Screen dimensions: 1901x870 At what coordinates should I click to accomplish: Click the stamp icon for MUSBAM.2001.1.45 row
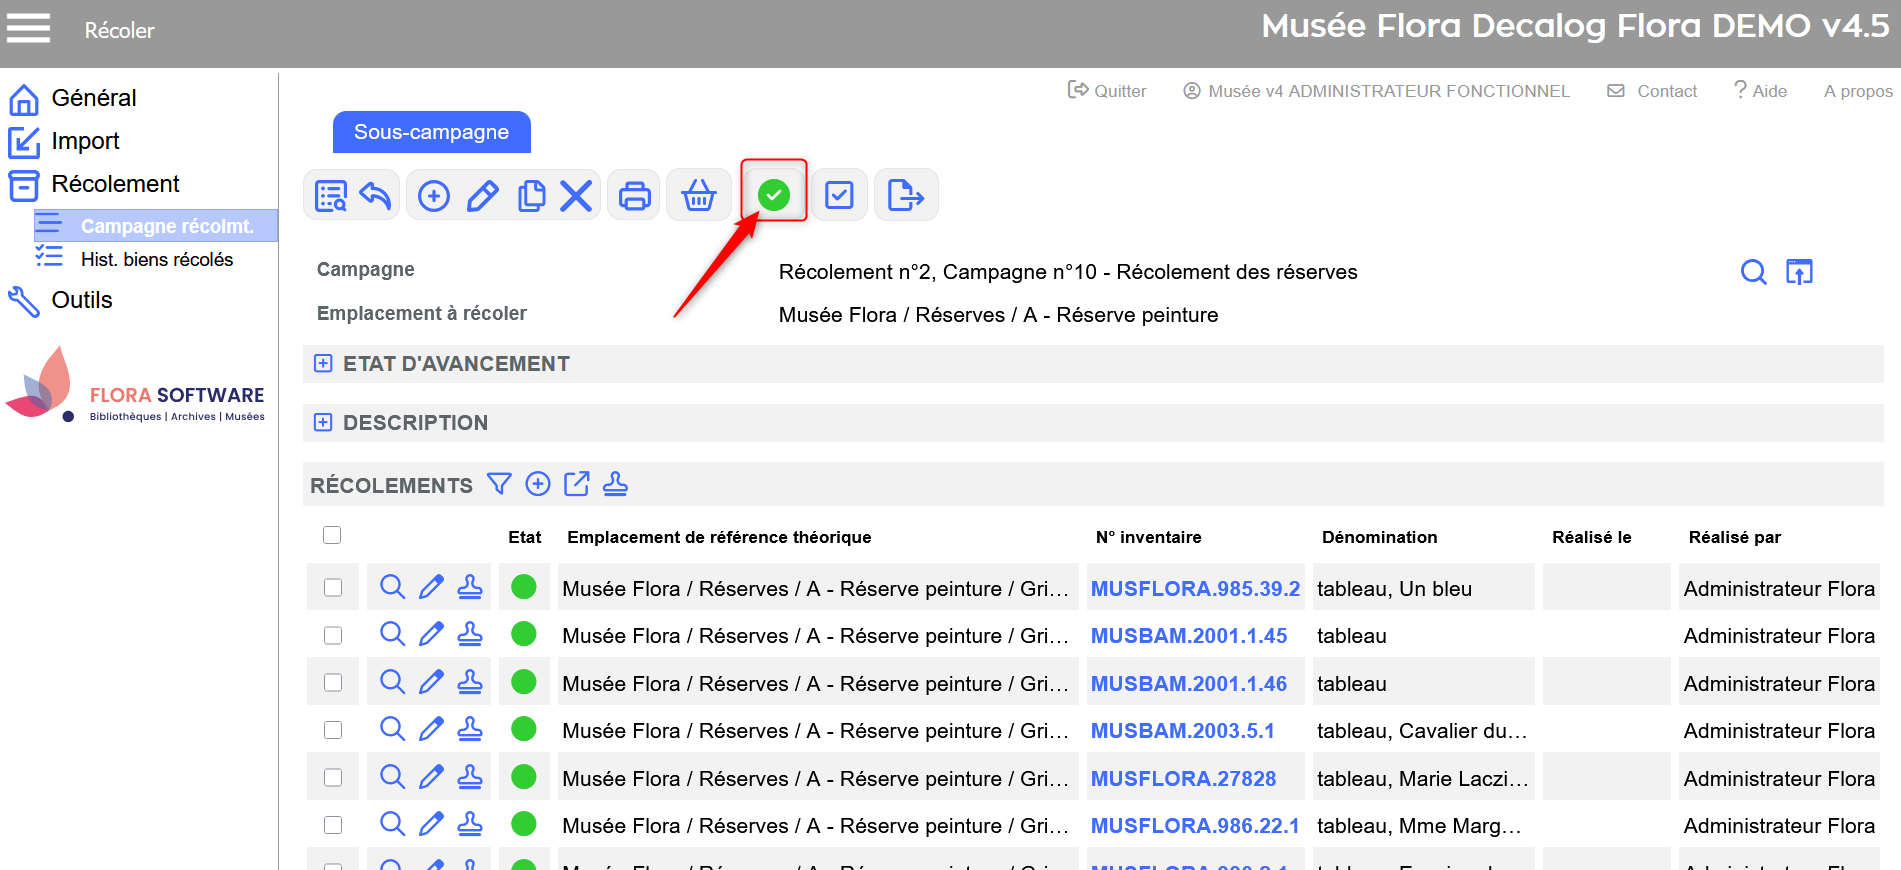tap(470, 635)
